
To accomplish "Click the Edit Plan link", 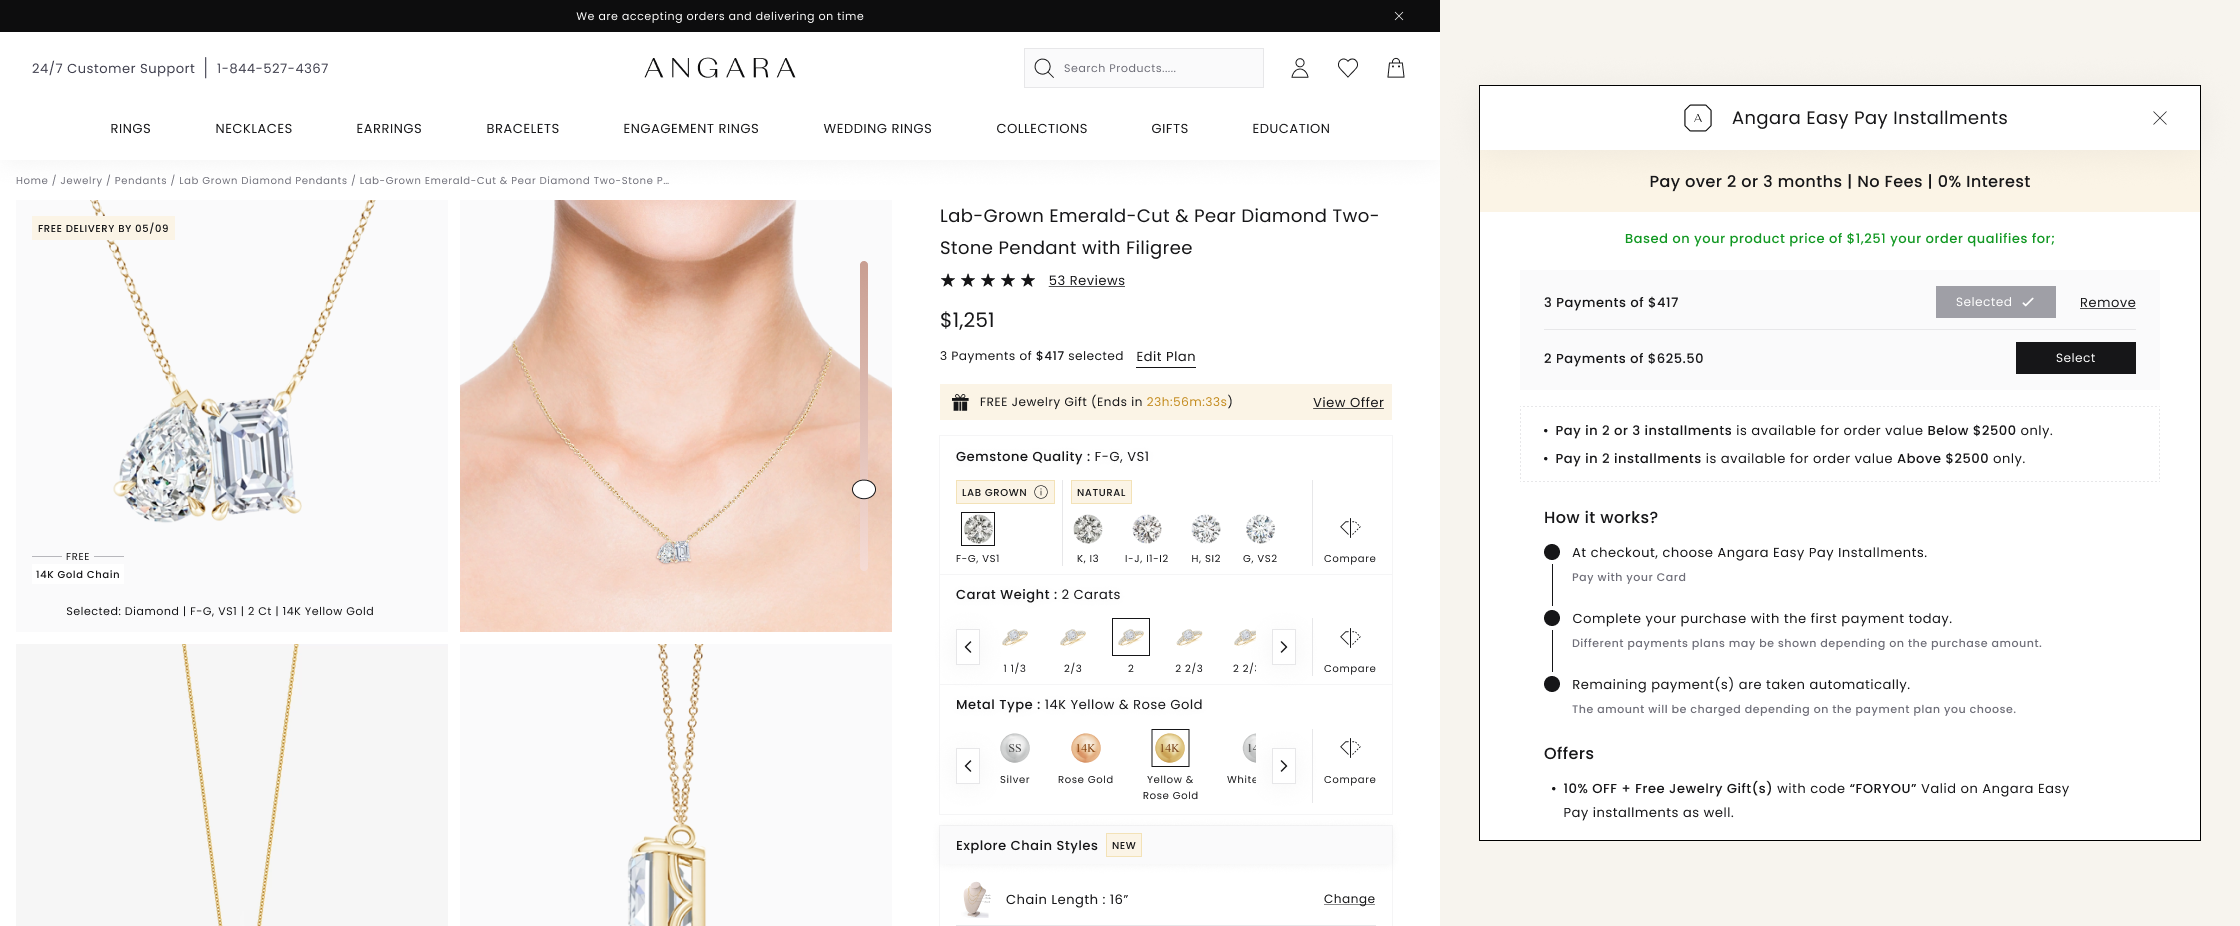I will tap(1166, 356).
